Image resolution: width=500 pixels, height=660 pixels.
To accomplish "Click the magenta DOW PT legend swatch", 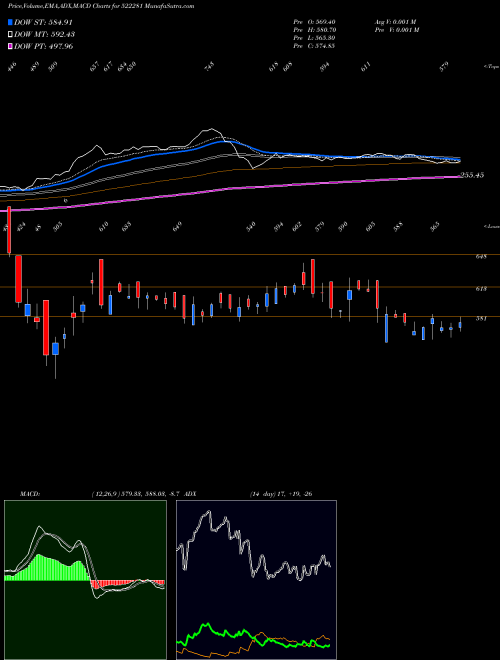I will coord(11,46).
